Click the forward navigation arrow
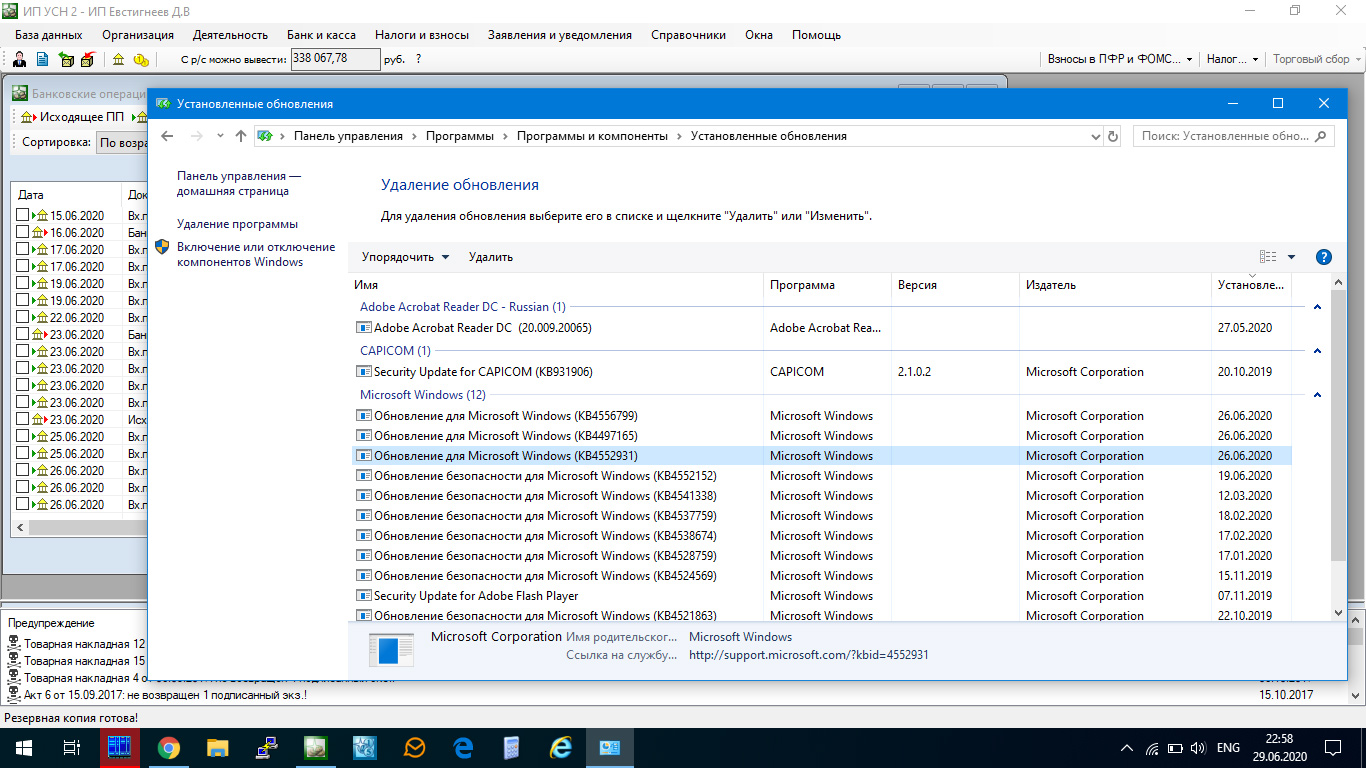The width and height of the screenshot is (1366, 768). pos(197,136)
